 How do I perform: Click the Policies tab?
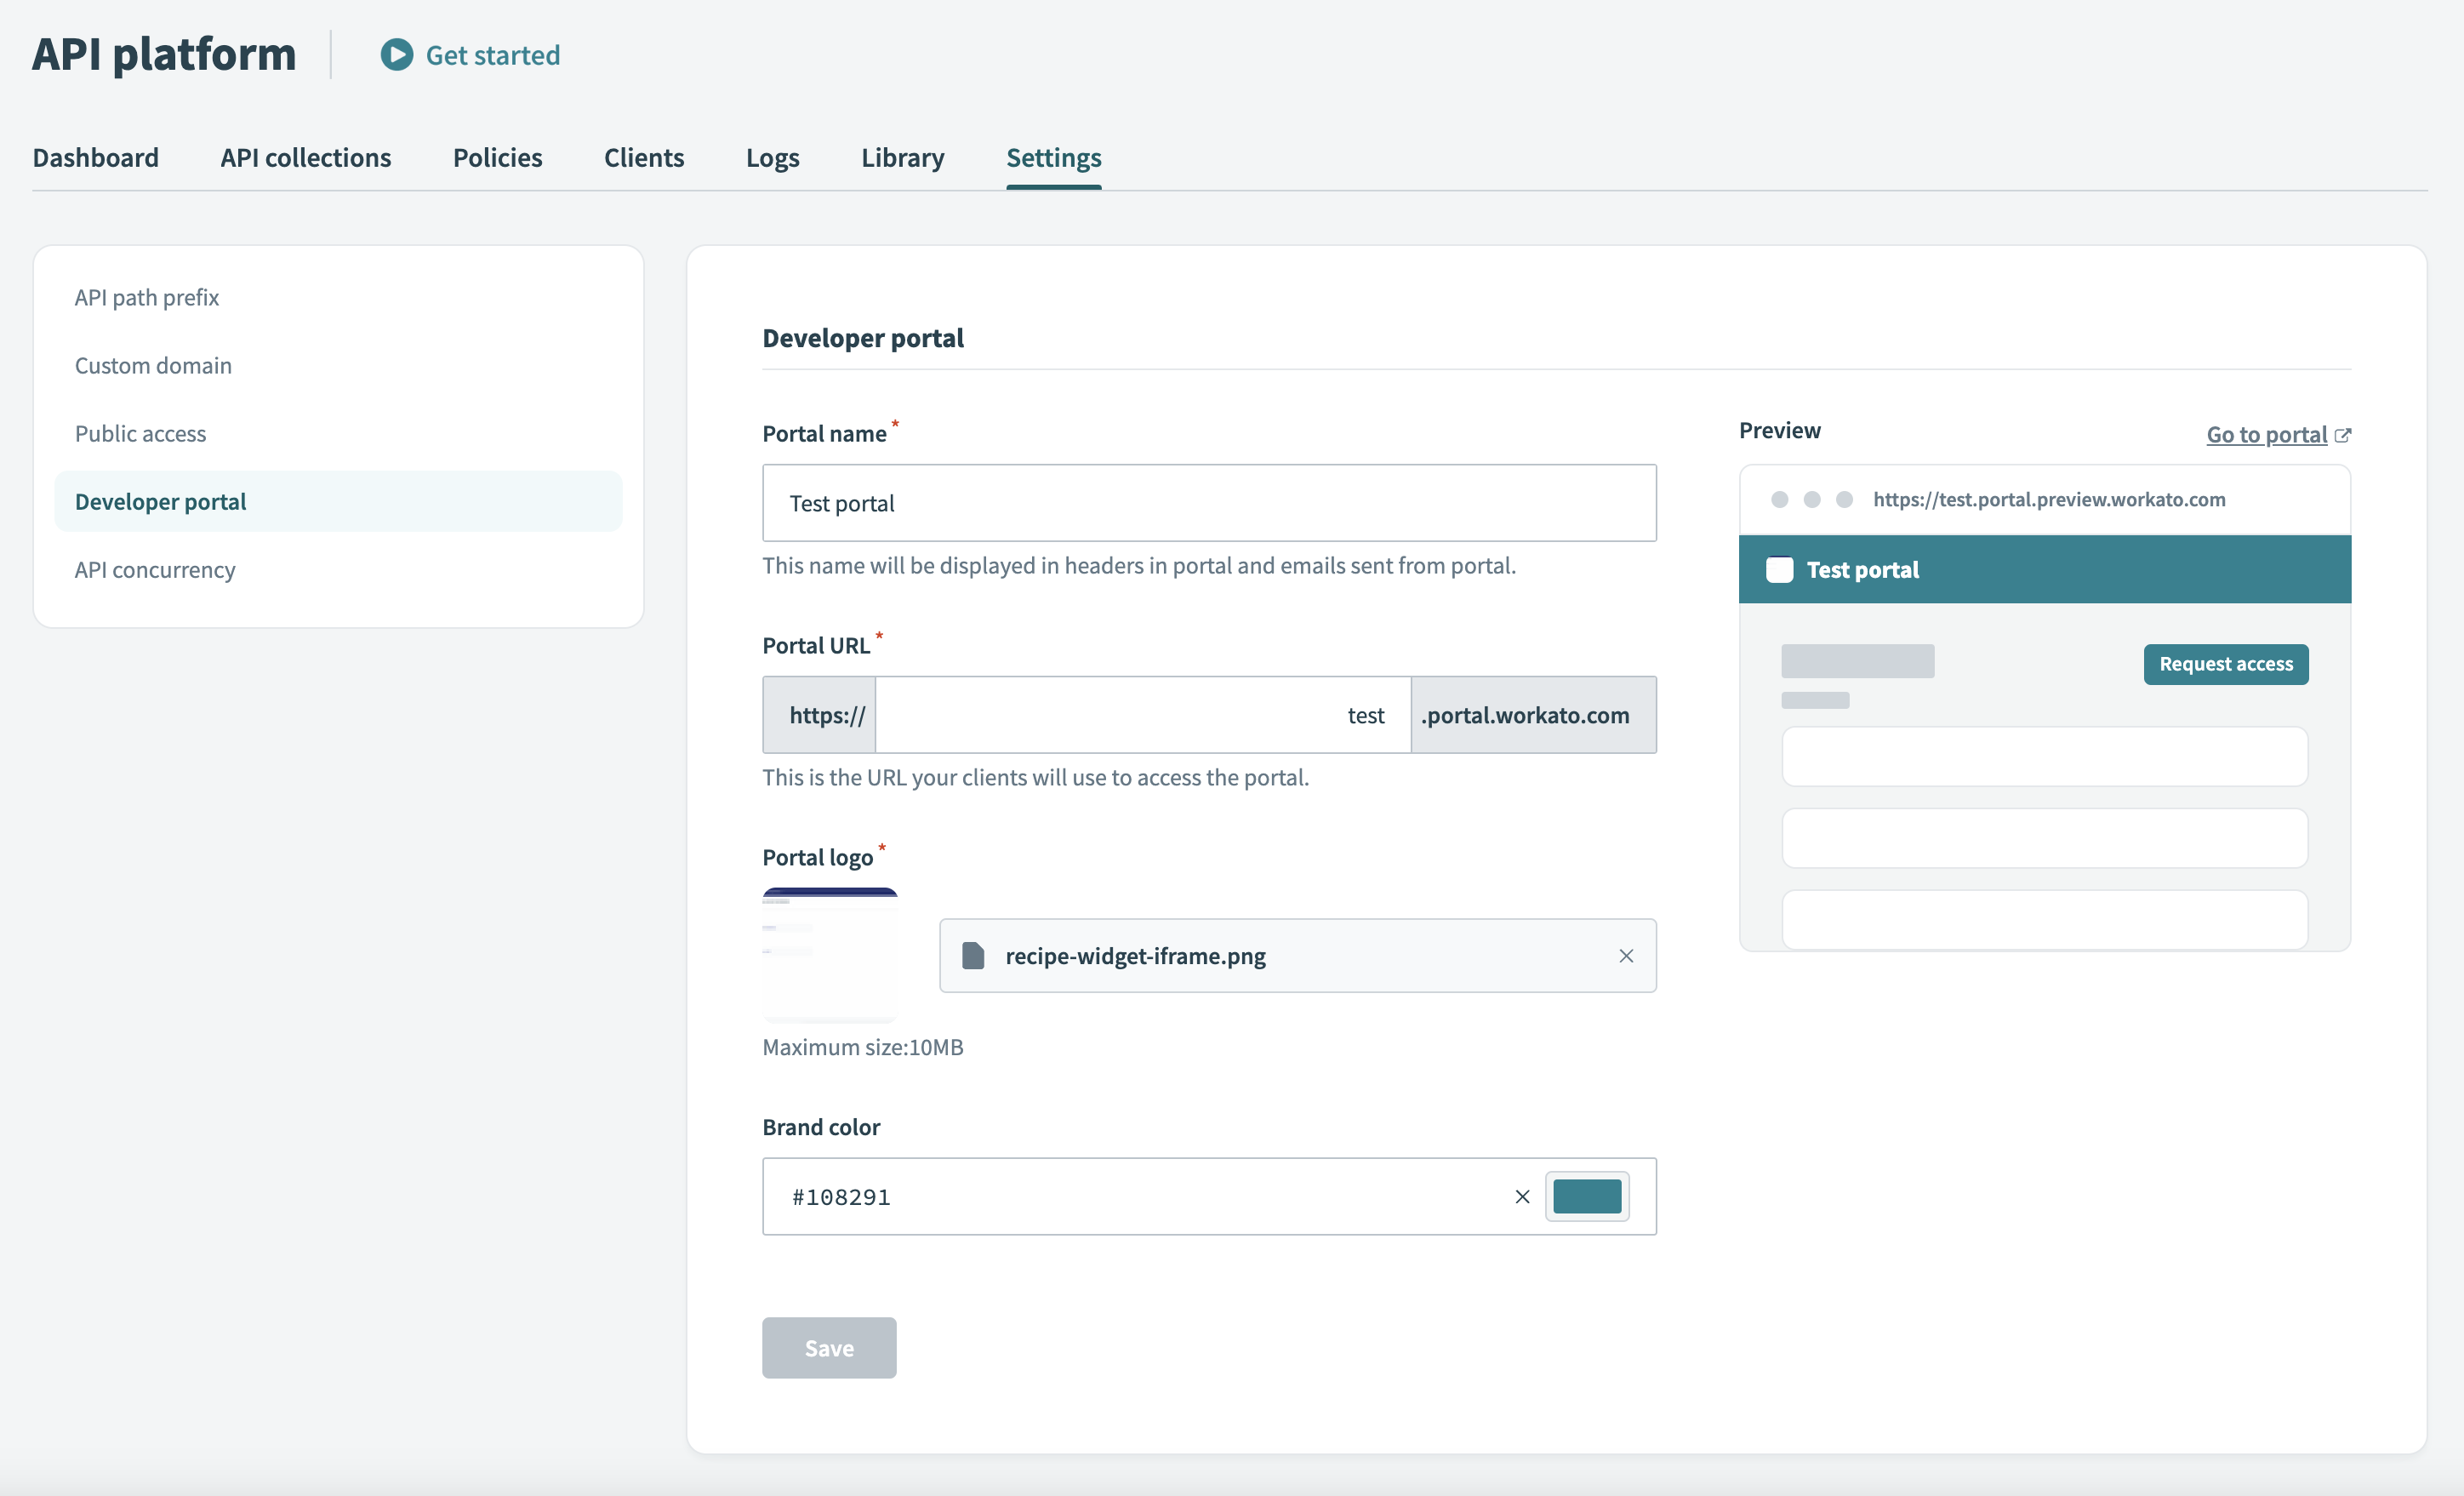pyautogui.click(x=496, y=157)
